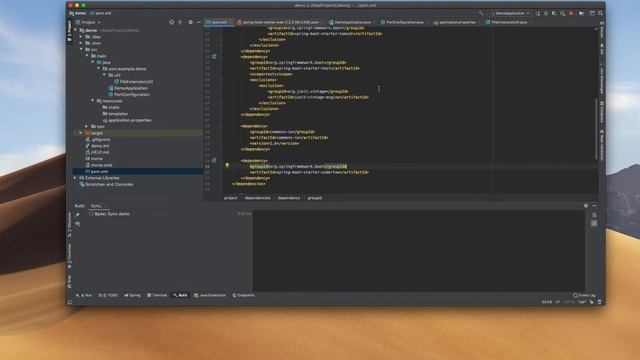Click the eye filter icon in Build panel
The image size is (640, 360).
click(78, 224)
